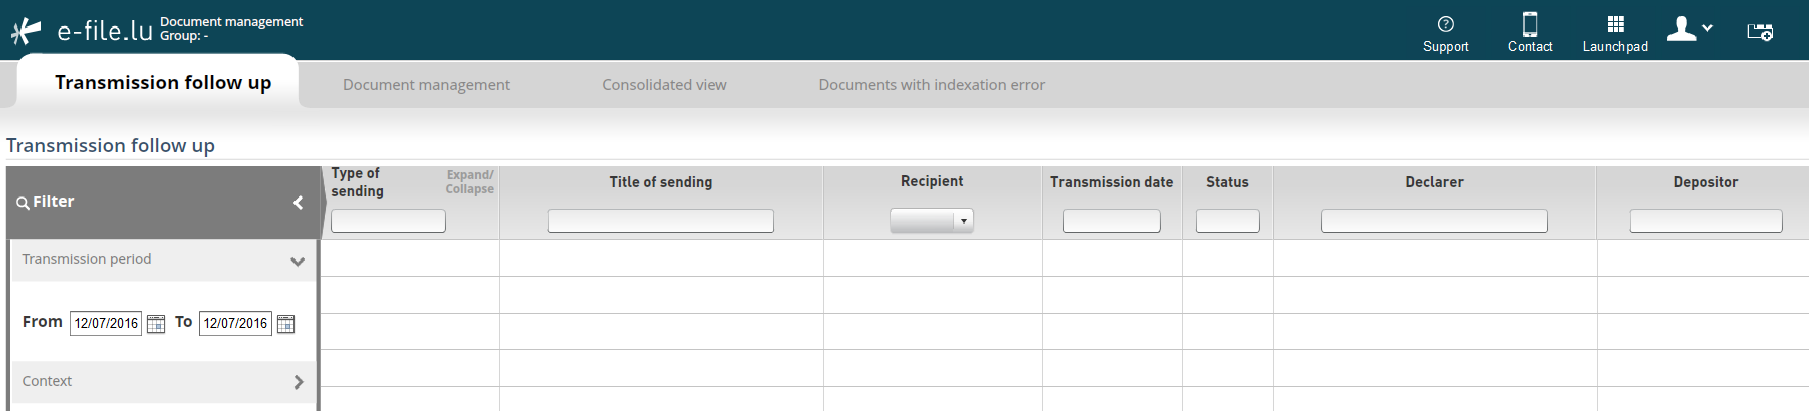
Task: Click the e-file.lu logo
Action: (x=82, y=31)
